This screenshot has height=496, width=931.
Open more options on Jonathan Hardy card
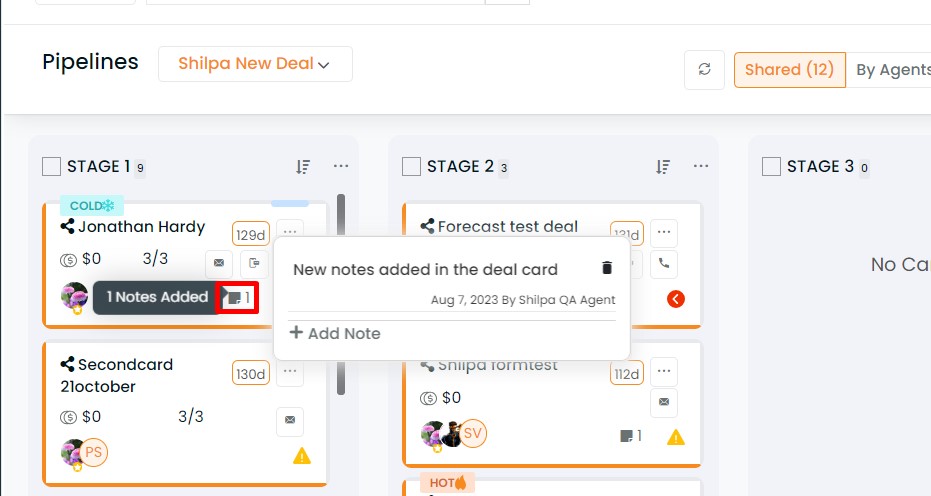290,231
